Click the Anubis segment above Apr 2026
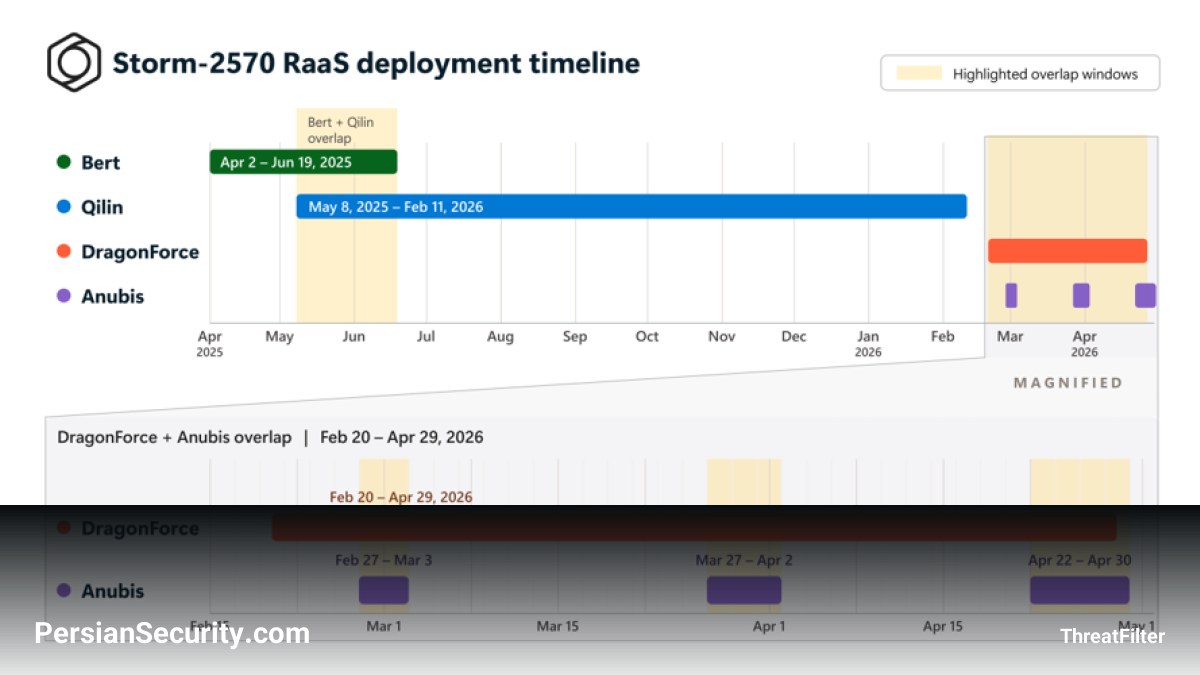The width and height of the screenshot is (1200, 675). (x=1081, y=295)
